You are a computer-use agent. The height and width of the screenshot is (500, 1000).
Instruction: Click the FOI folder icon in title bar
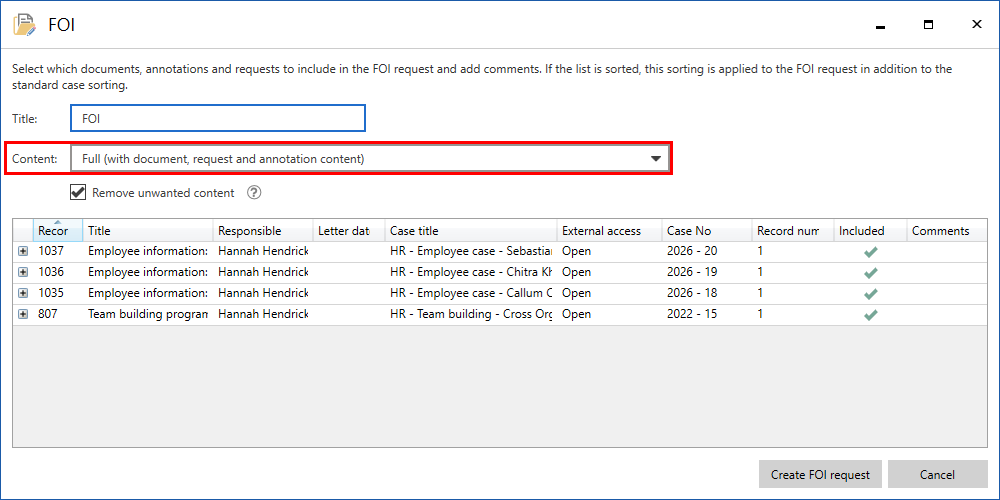click(25, 25)
